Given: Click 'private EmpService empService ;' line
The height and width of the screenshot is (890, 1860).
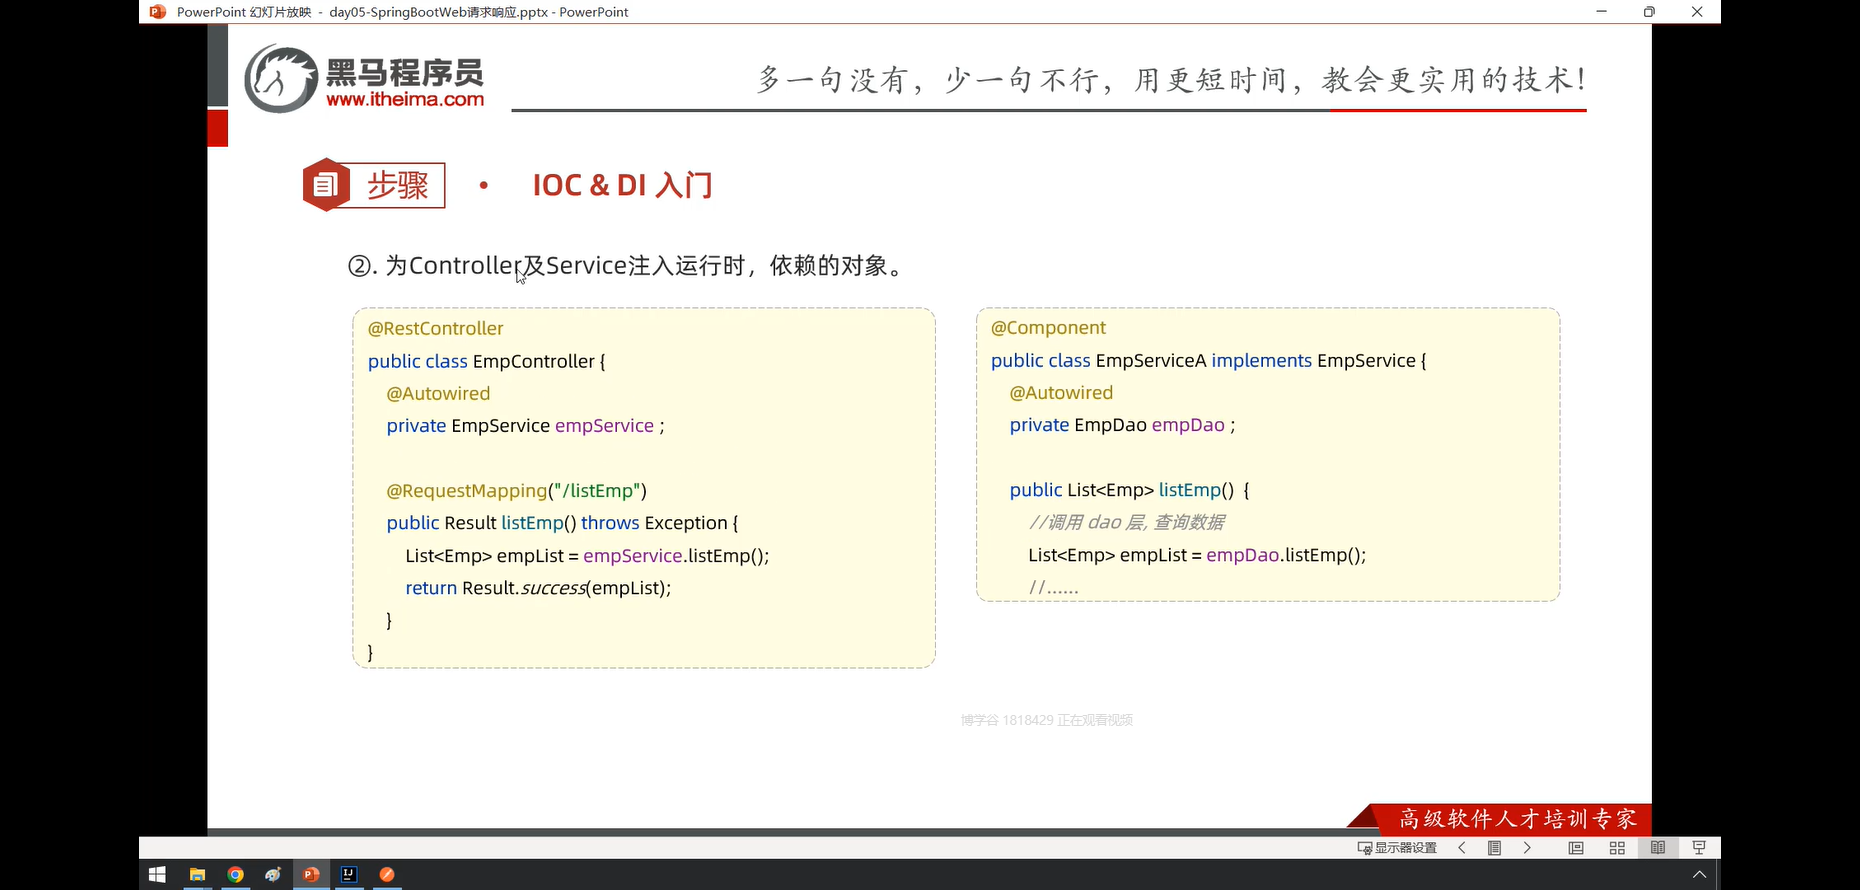Looking at the screenshot, I should (x=526, y=426).
